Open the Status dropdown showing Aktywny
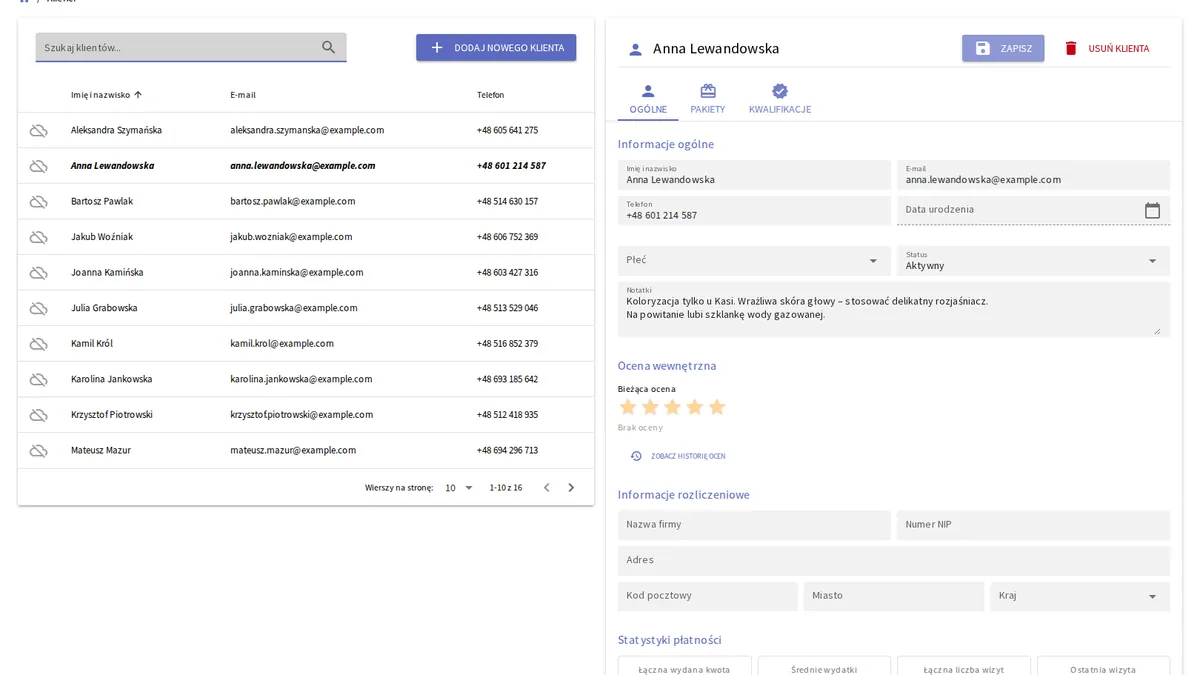1200x675 pixels. (1033, 260)
